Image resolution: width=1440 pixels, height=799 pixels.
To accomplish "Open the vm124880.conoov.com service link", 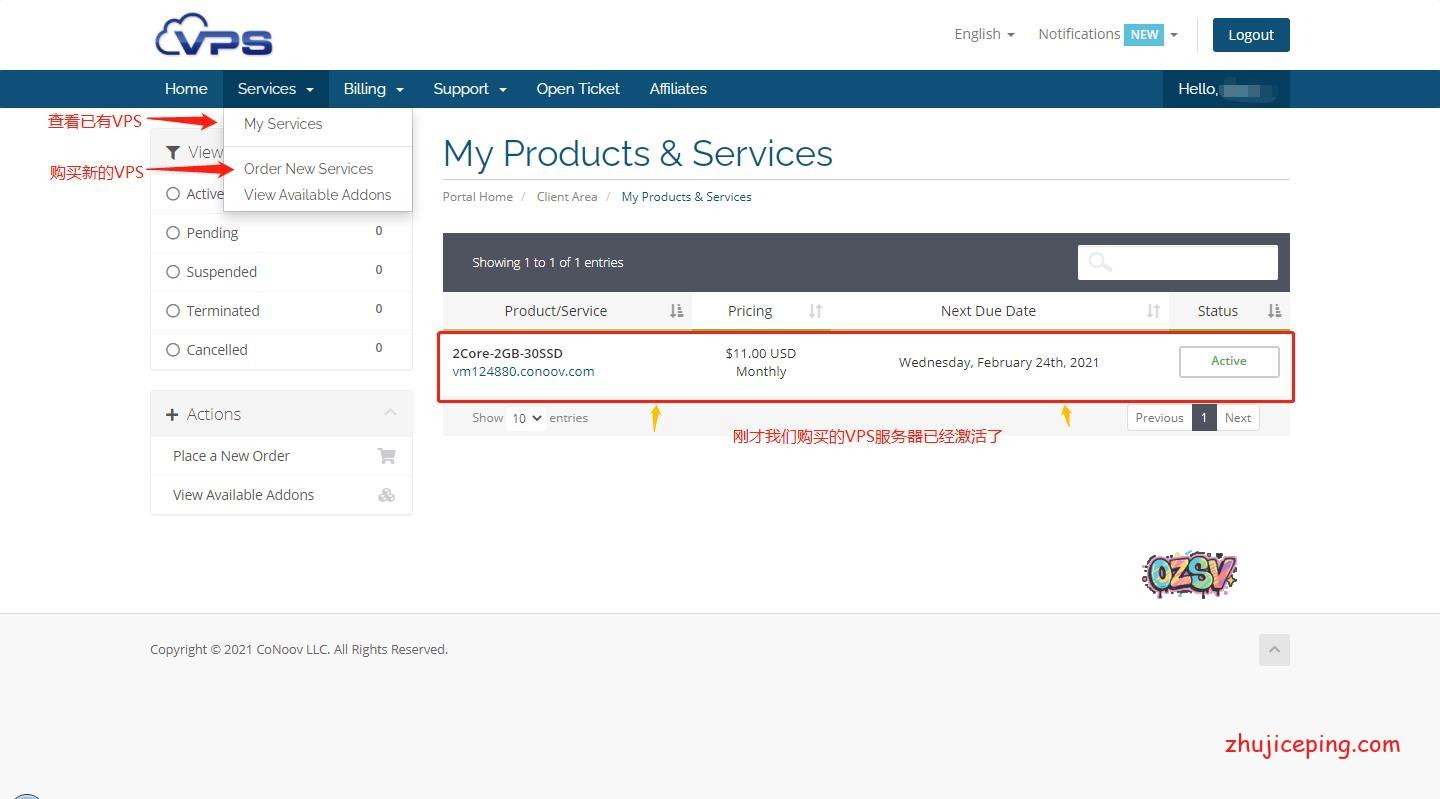I will (523, 371).
